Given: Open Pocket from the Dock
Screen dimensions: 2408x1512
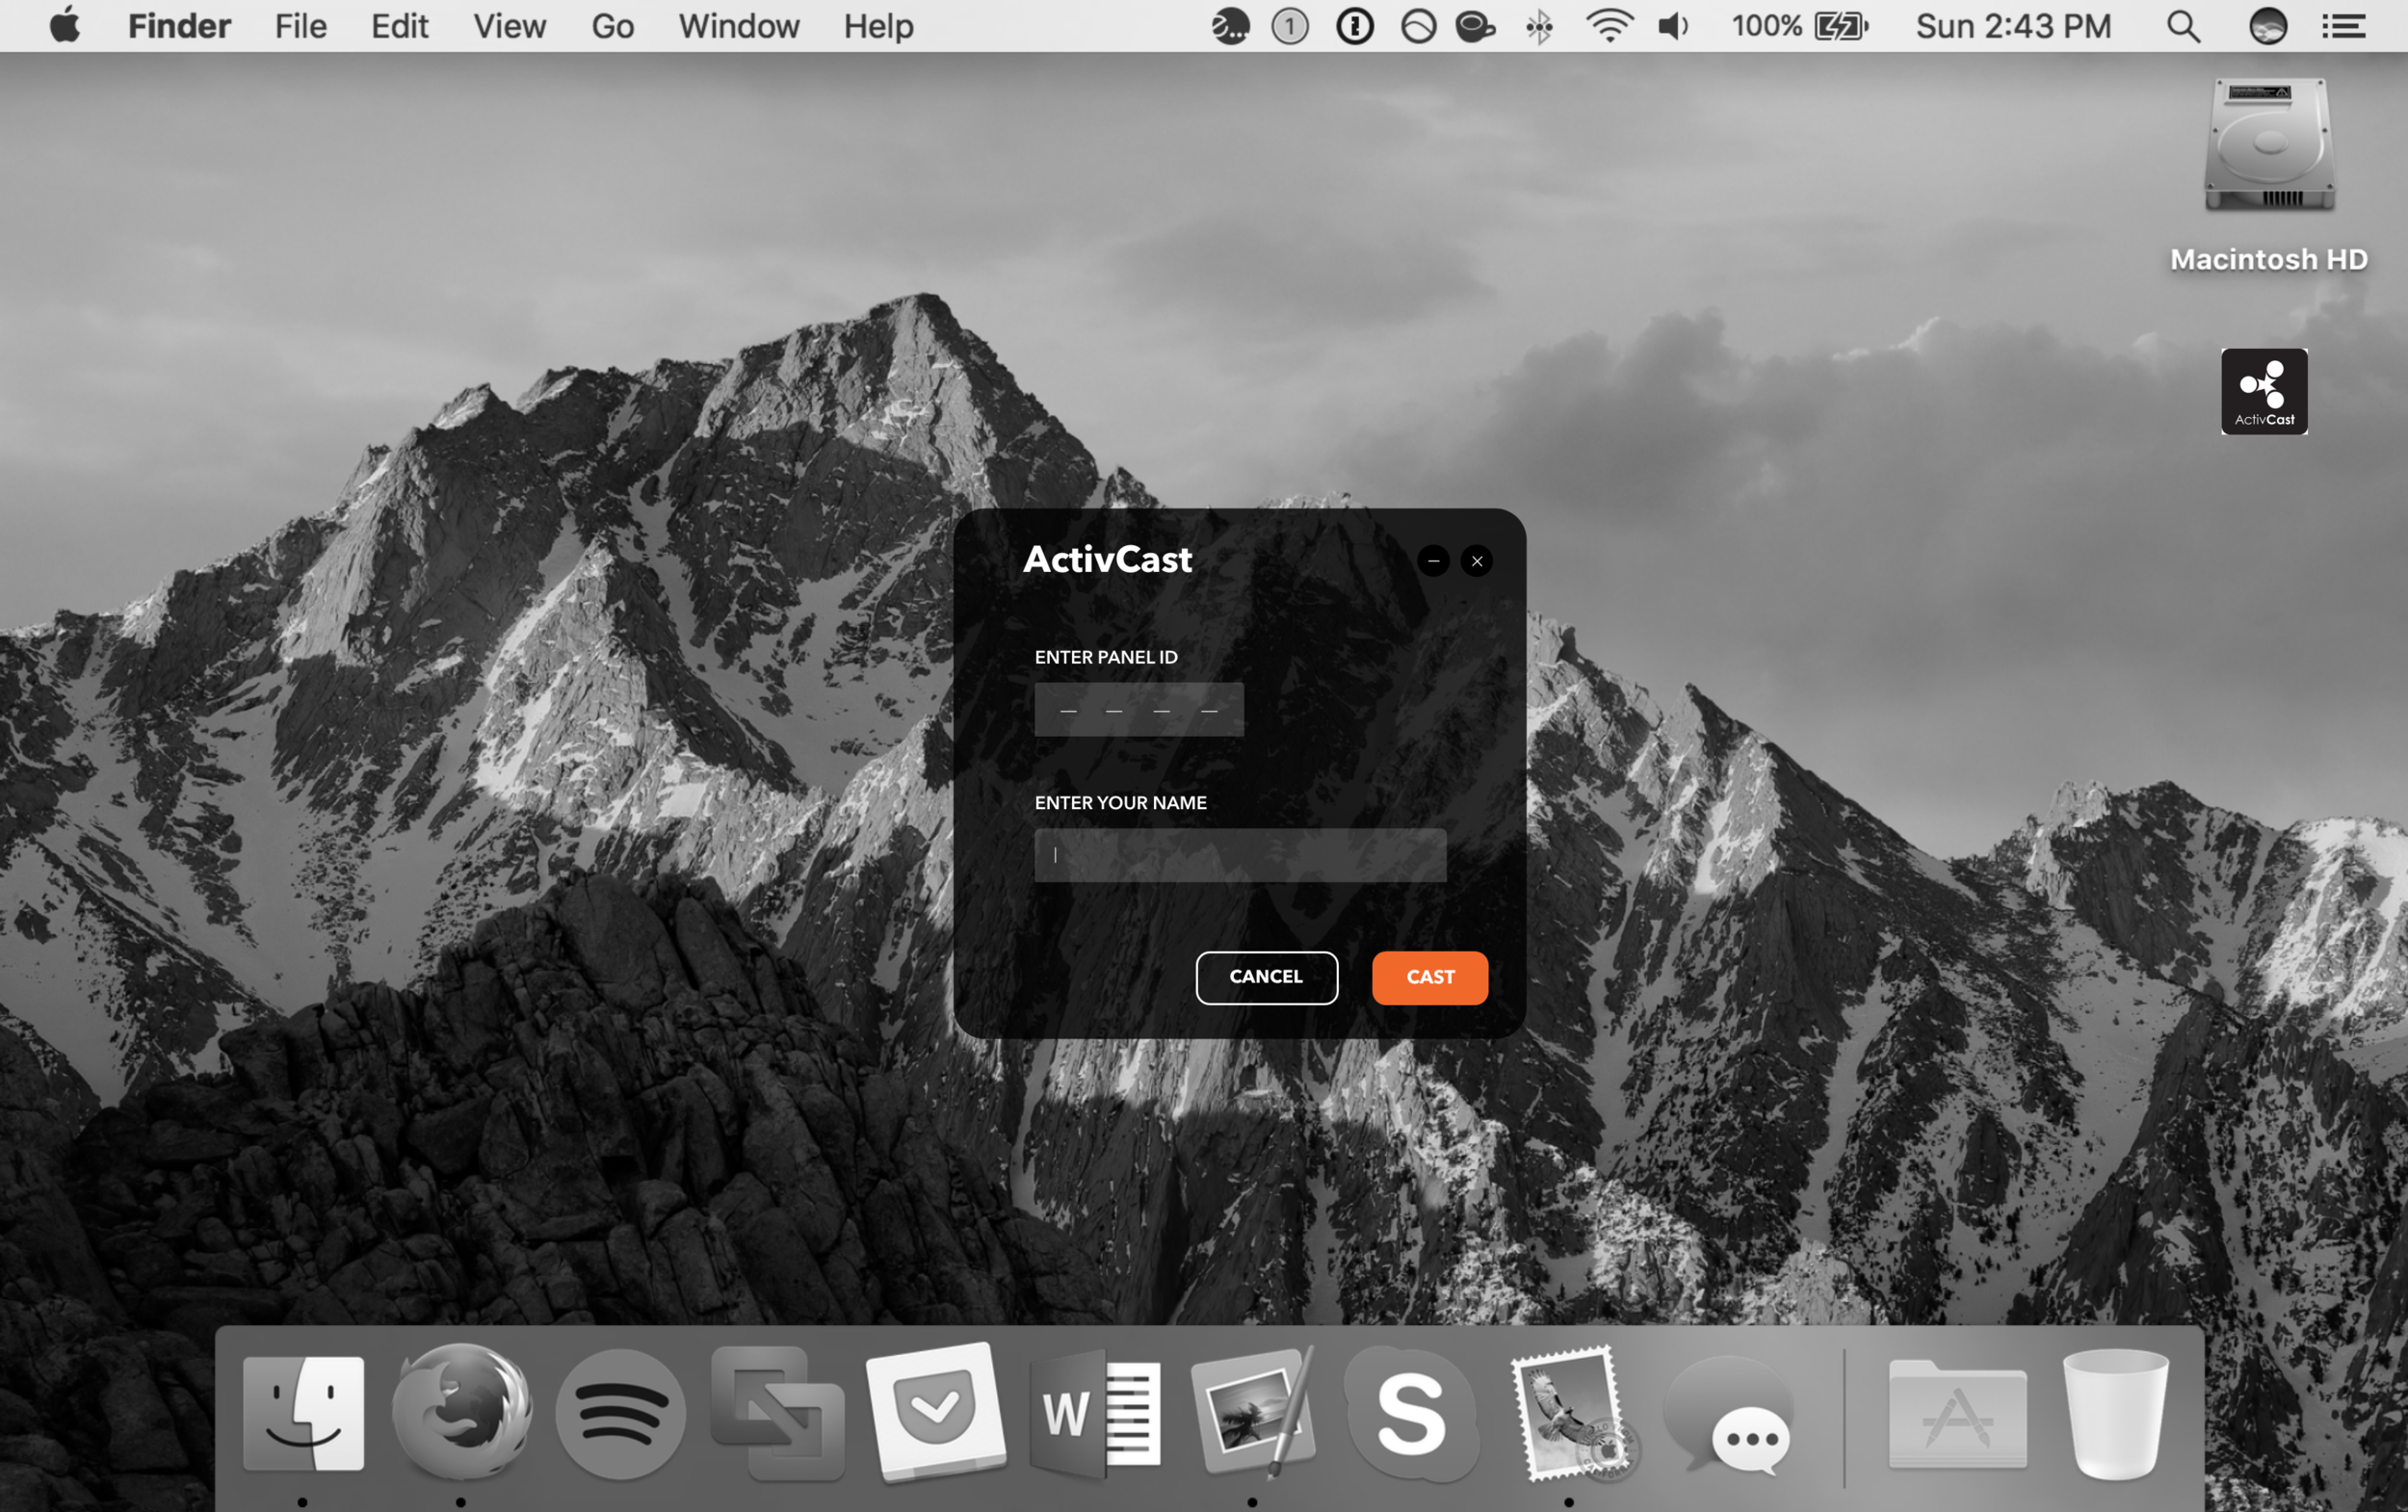Looking at the screenshot, I should [936, 1412].
